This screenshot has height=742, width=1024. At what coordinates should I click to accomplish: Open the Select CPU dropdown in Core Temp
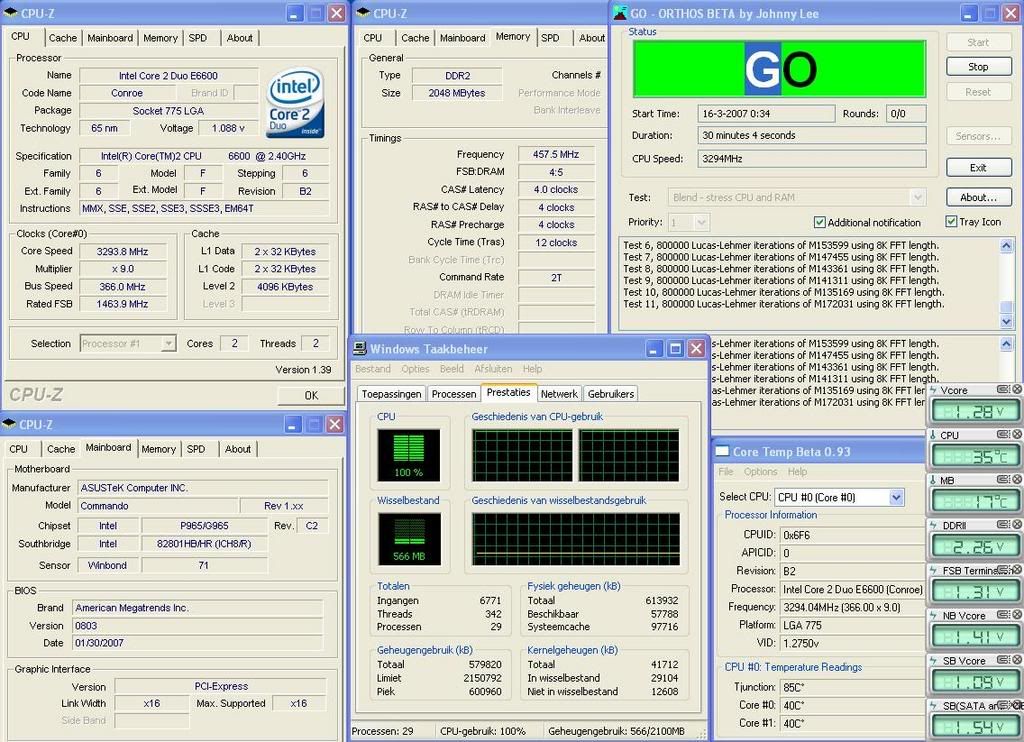(897, 497)
